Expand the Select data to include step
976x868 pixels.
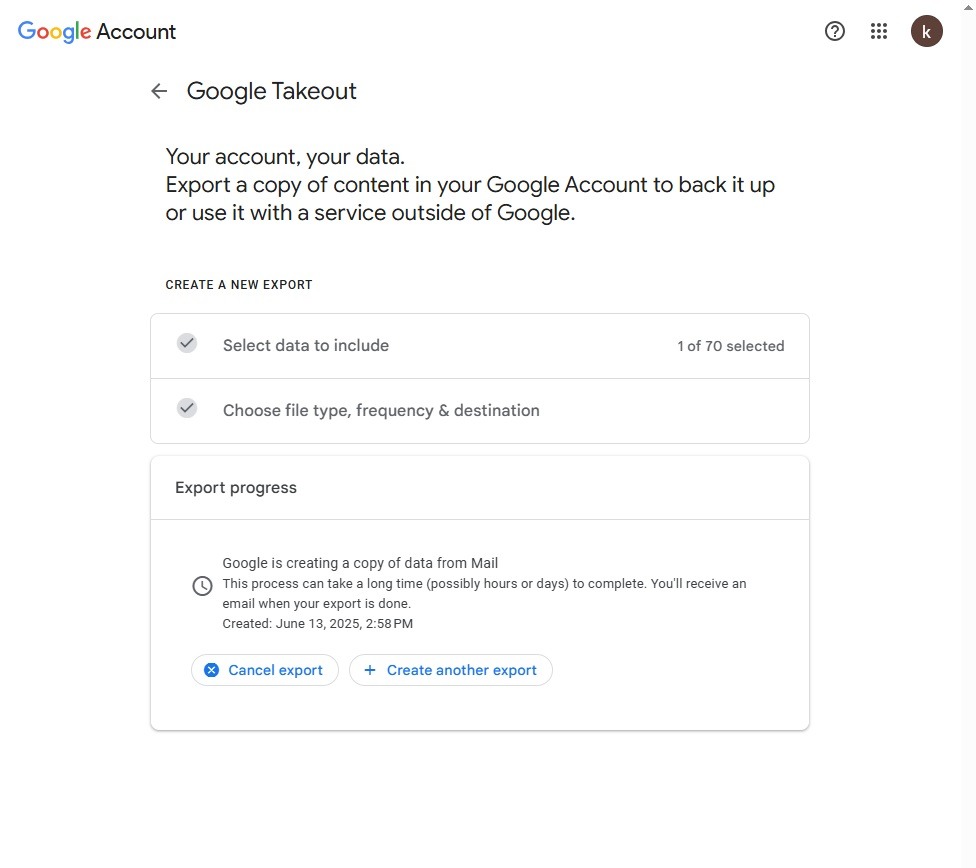(479, 346)
